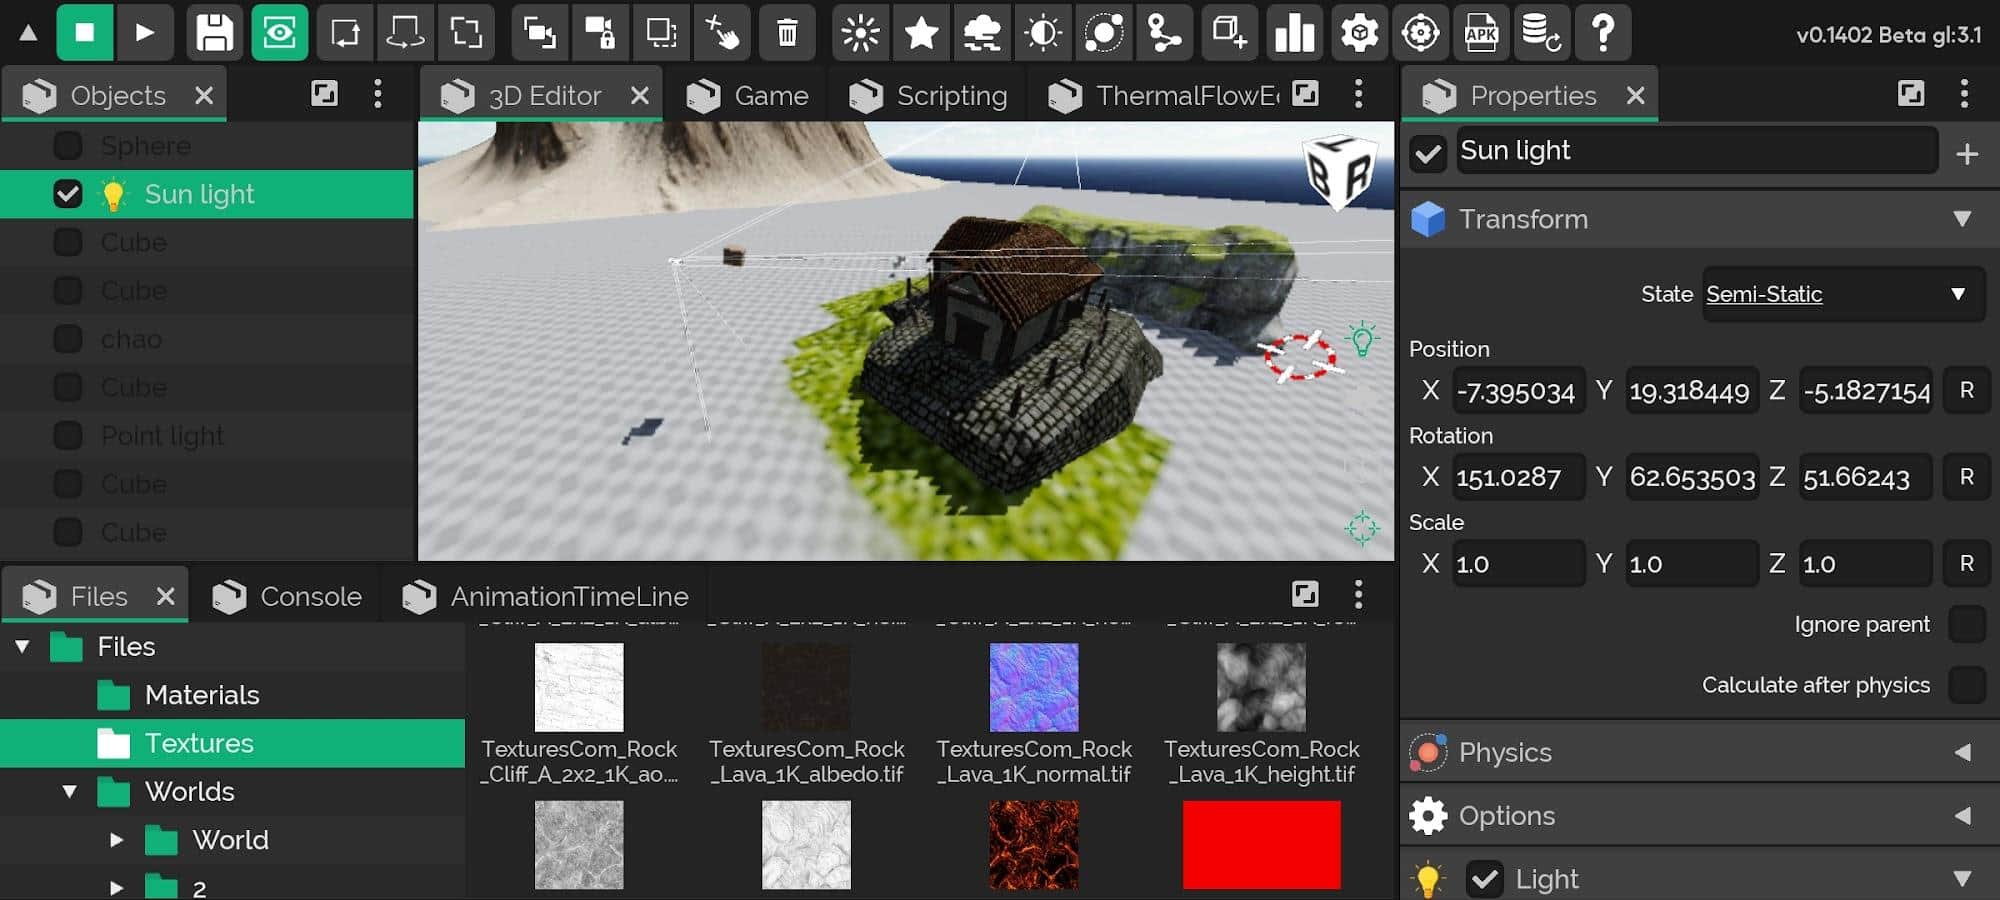2000x900 pixels.
Task: Click the orientation cube gizmo in viewport
Action: pyautogui.click(x=1339, y=172)
